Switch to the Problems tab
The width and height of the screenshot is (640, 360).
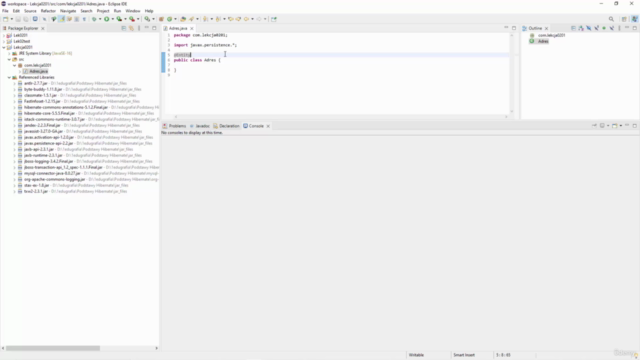coord(175,126)
